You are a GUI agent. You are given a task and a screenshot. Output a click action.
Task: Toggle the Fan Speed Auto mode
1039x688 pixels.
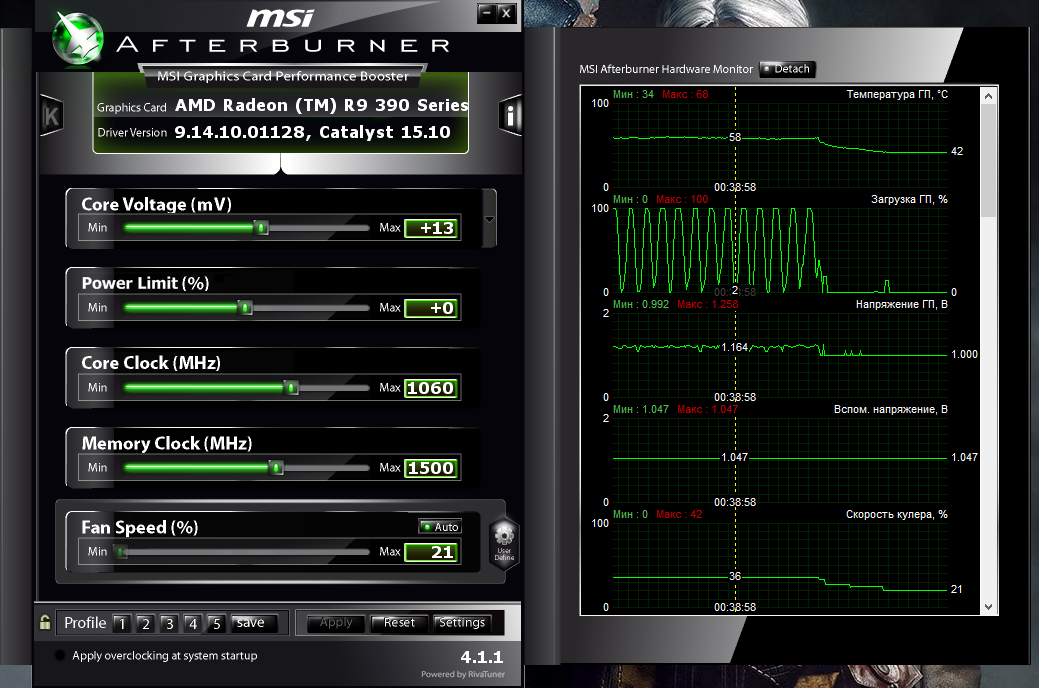point(440,527)
